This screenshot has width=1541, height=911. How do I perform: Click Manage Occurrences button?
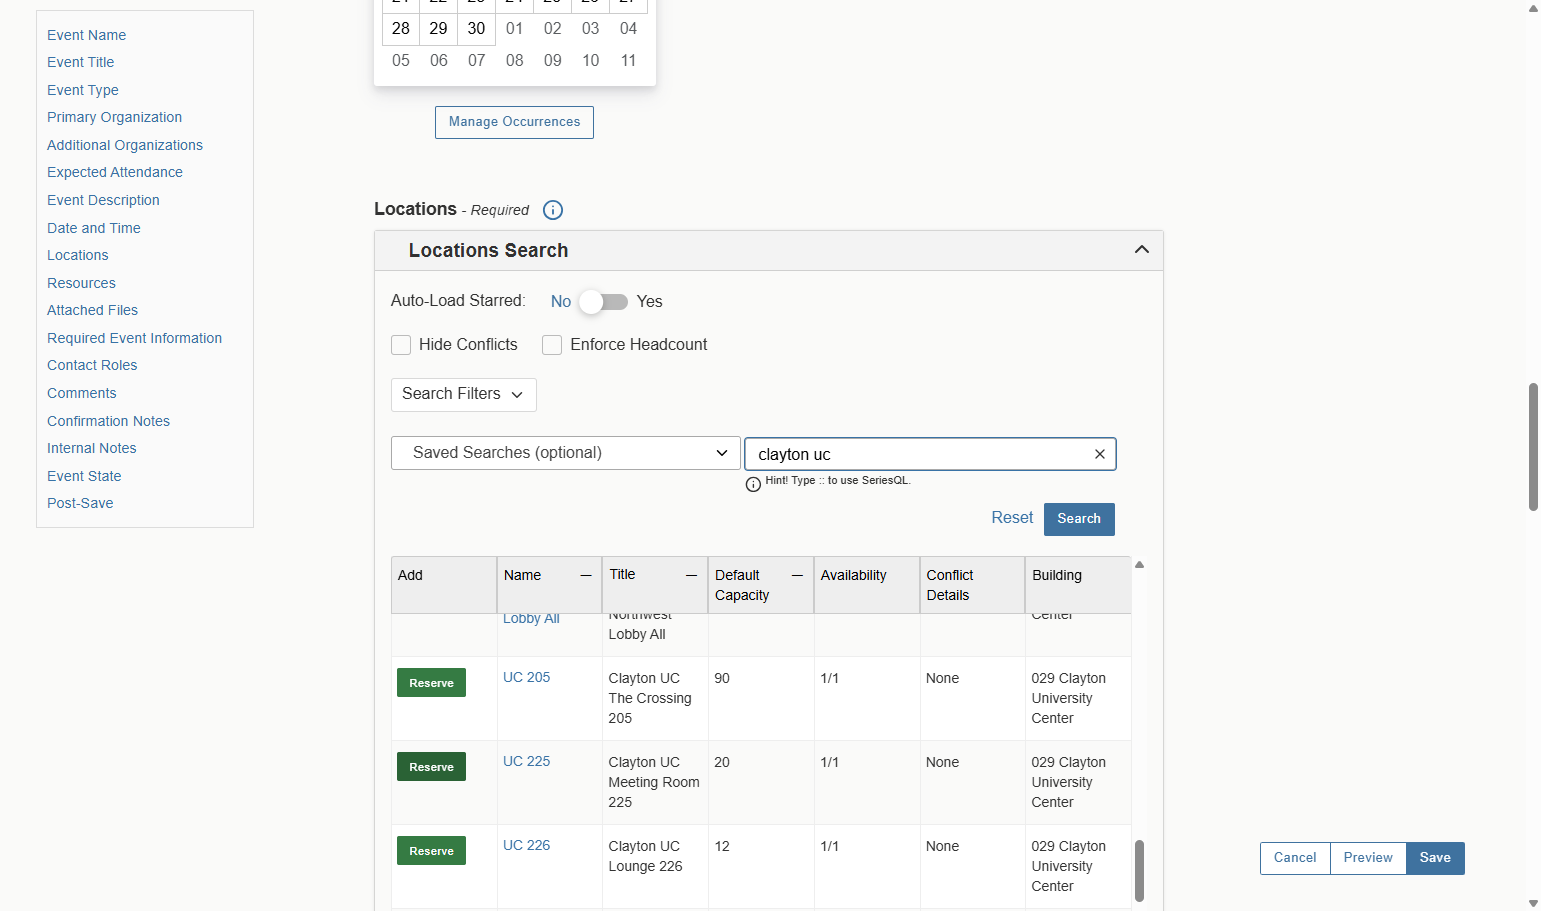(x=514, y=122)
